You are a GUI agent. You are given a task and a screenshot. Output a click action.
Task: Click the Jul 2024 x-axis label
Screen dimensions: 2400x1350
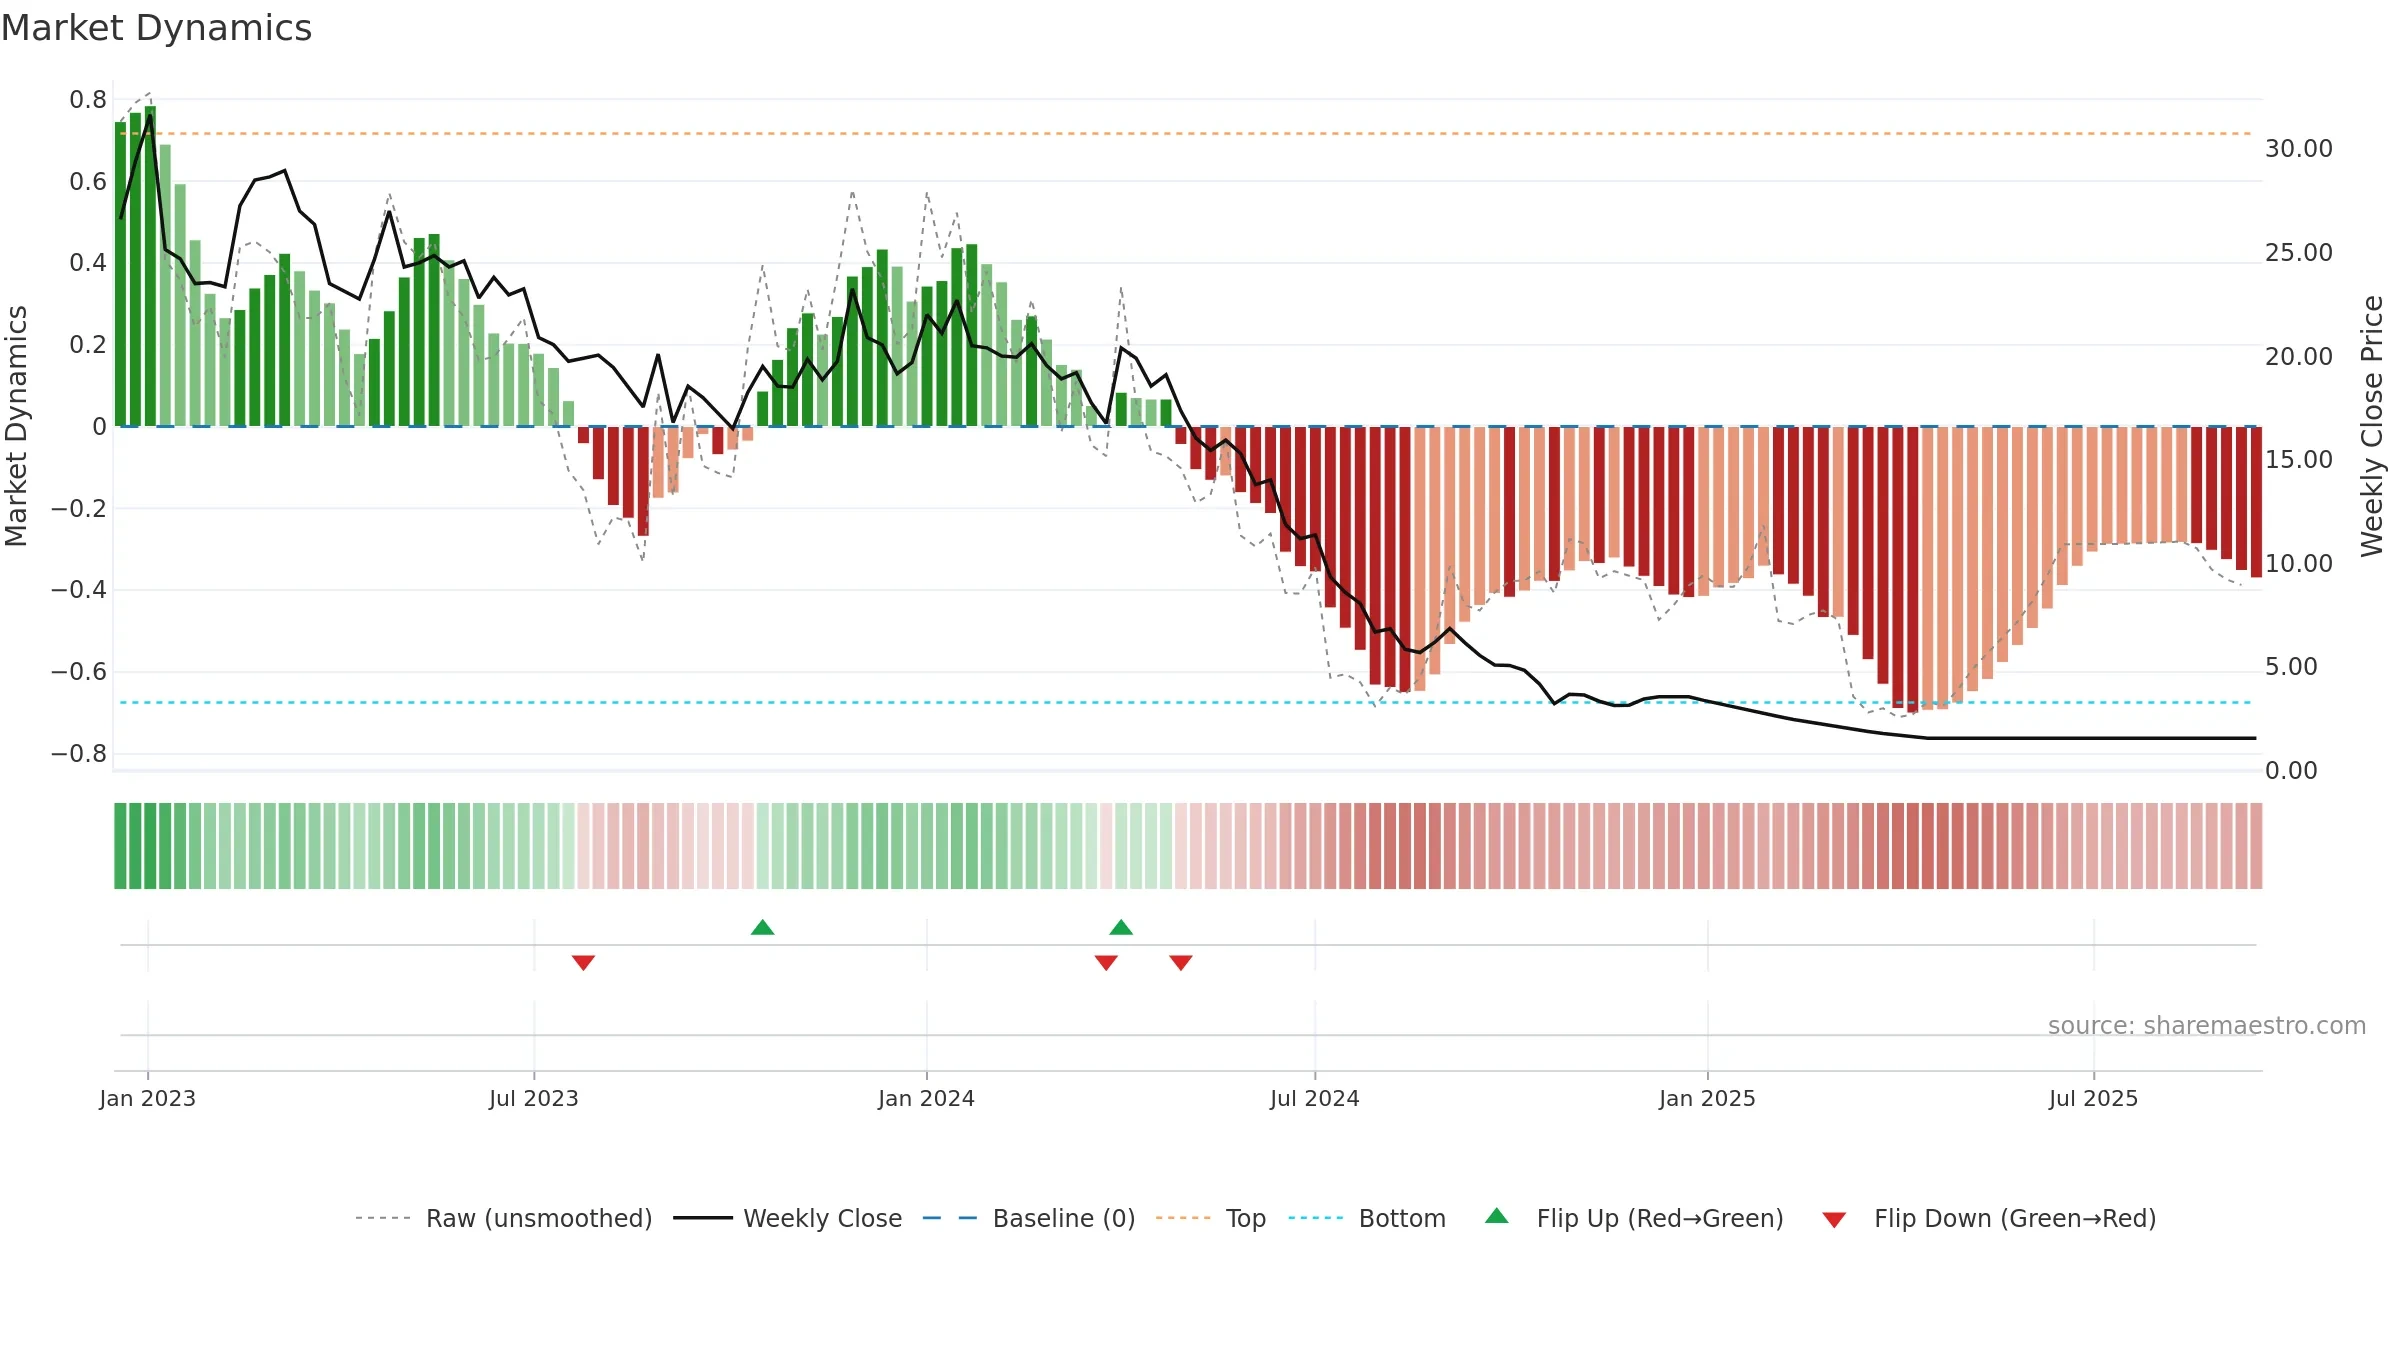click(1315, 1098)
